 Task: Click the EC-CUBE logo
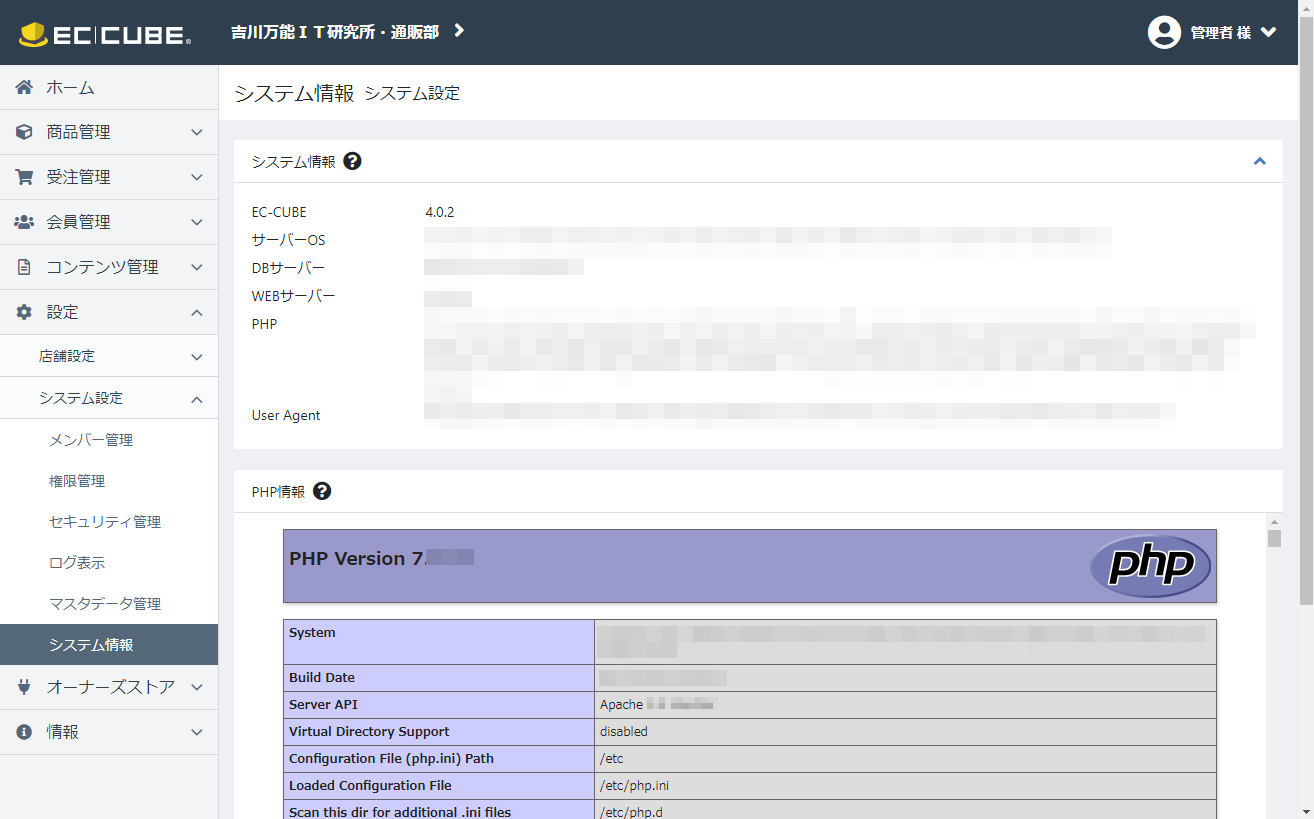[x=105, y=34]
